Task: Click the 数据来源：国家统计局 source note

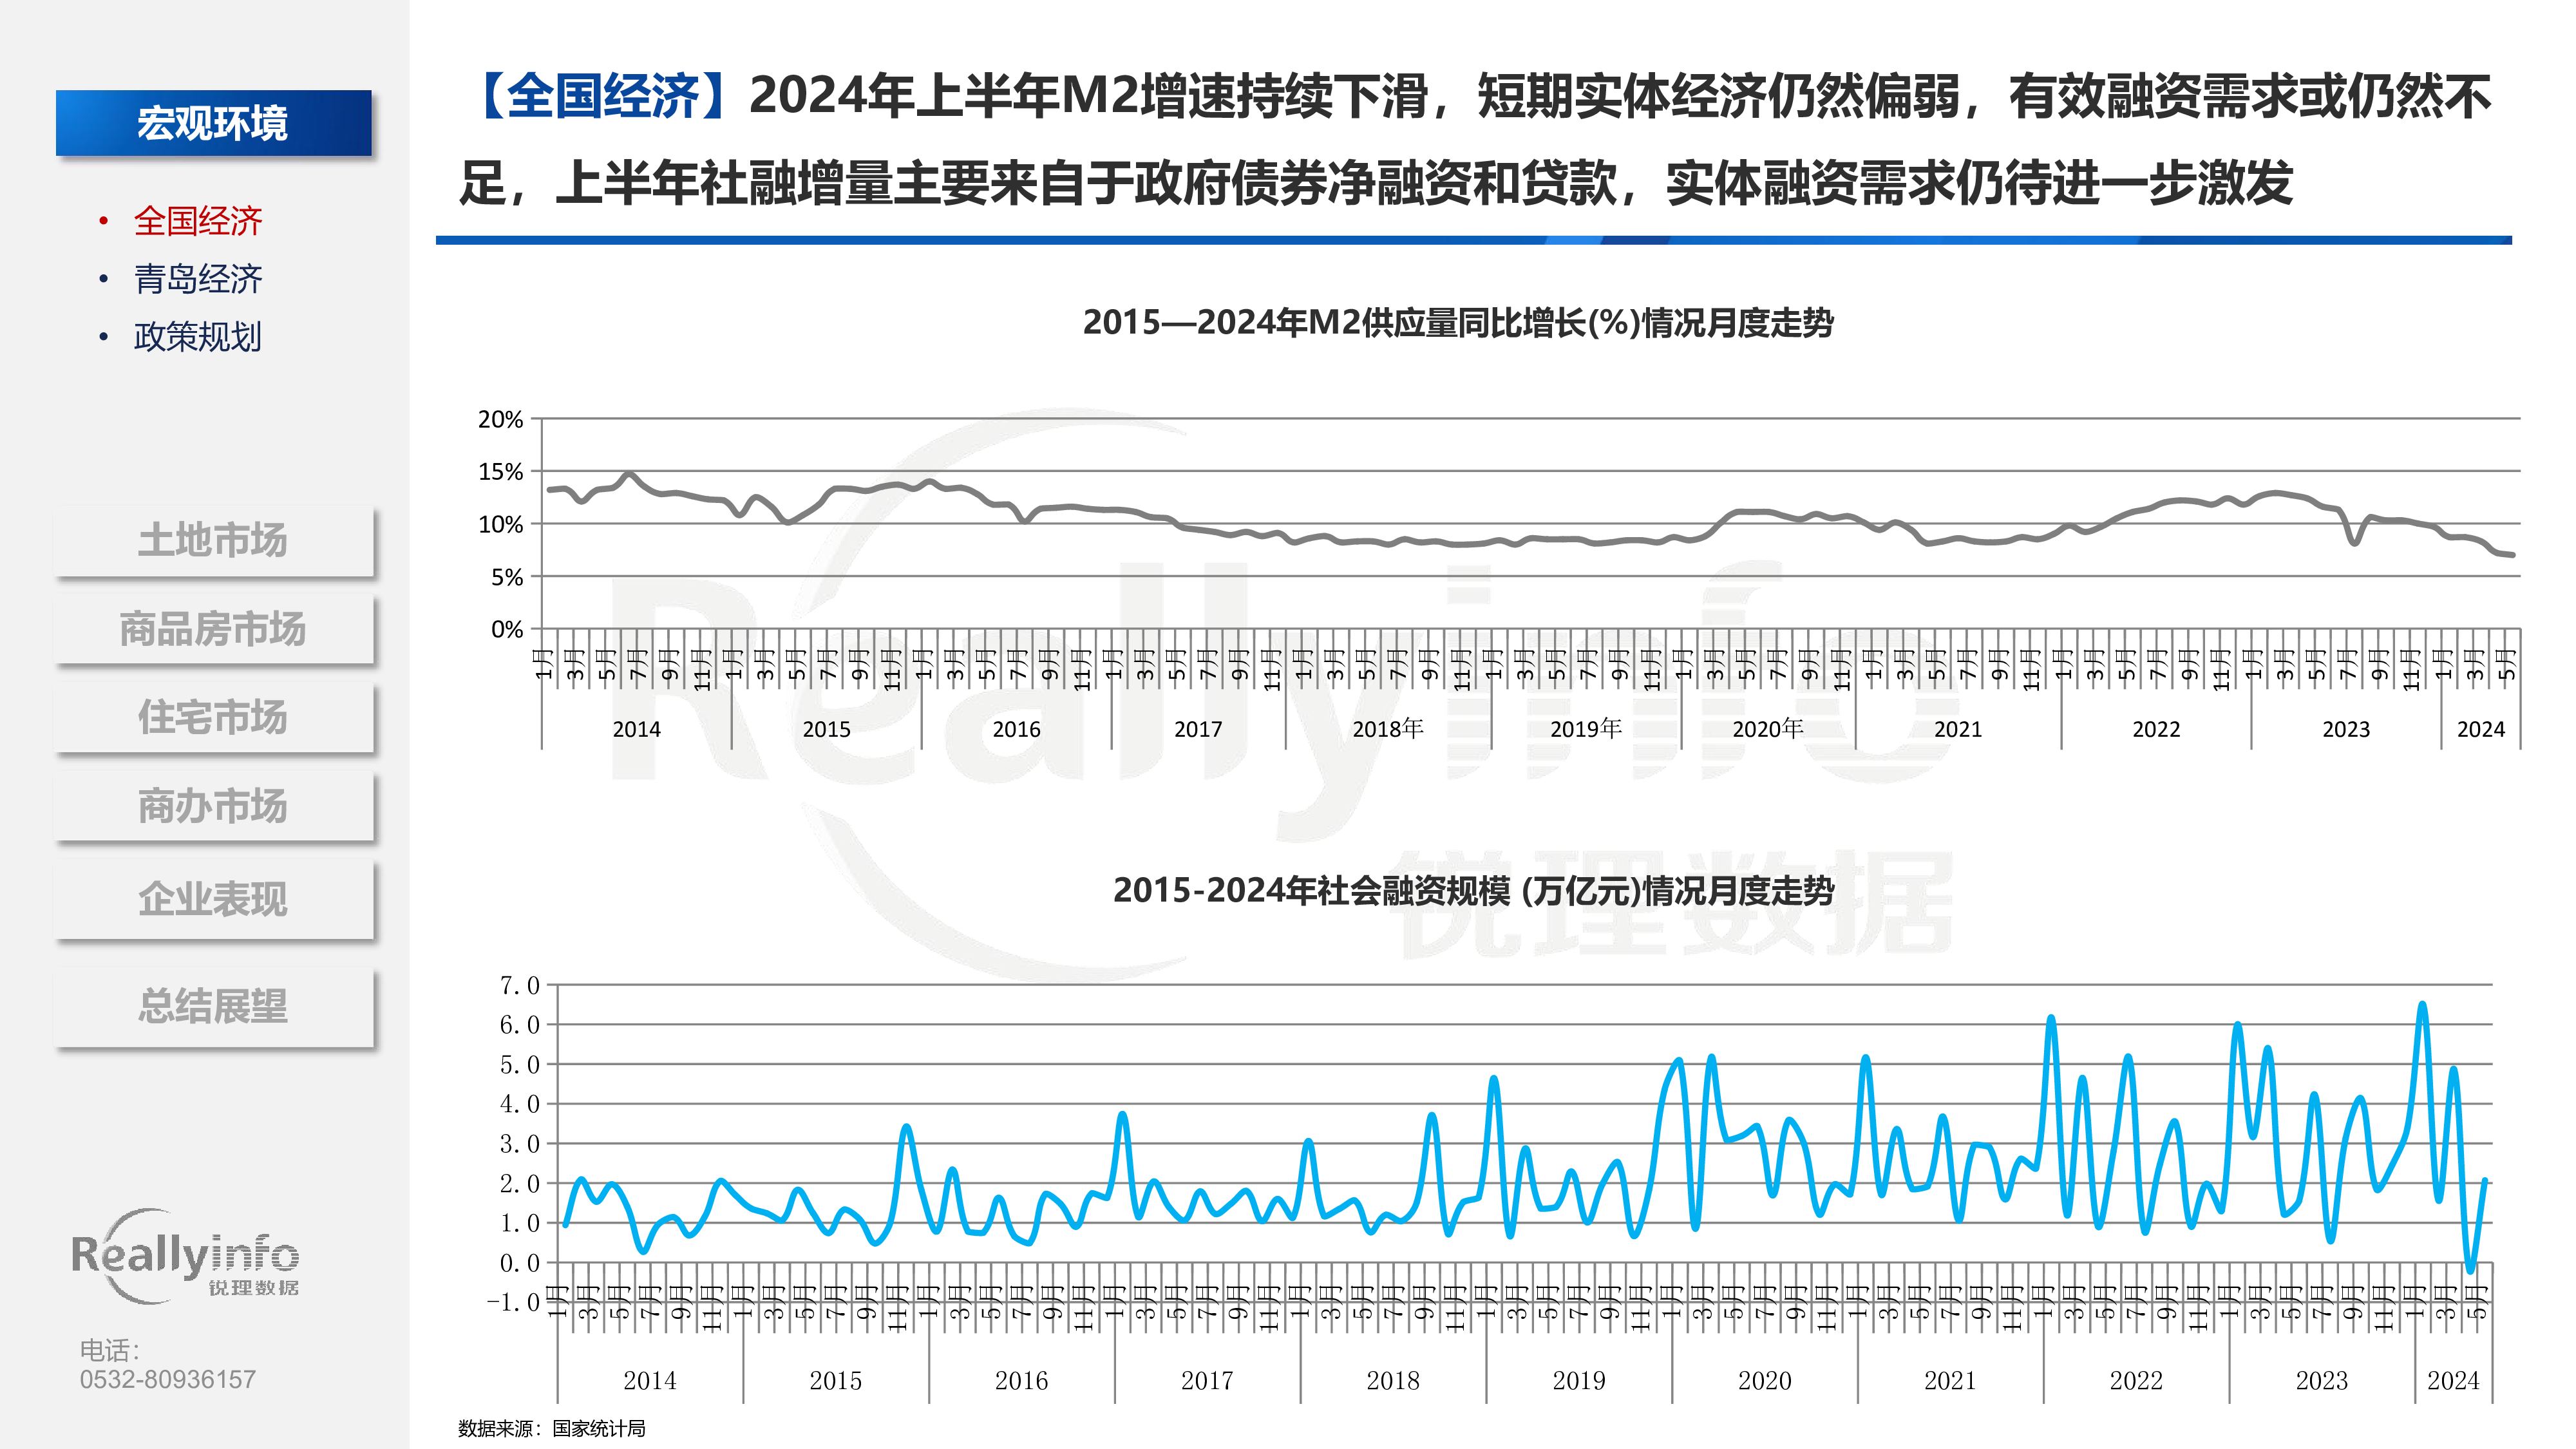Action: tap(552, 1428)
